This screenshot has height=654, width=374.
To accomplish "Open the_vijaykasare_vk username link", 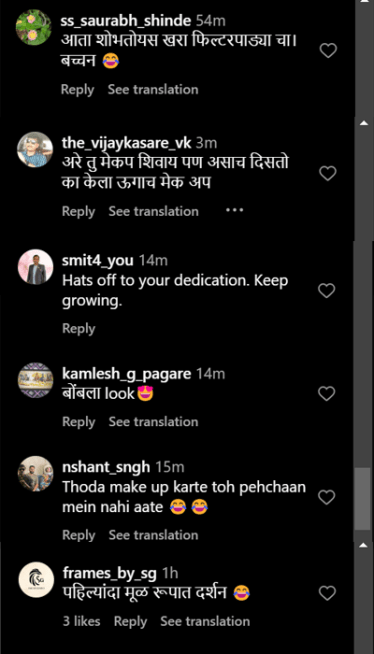I will tap(126, 143).
